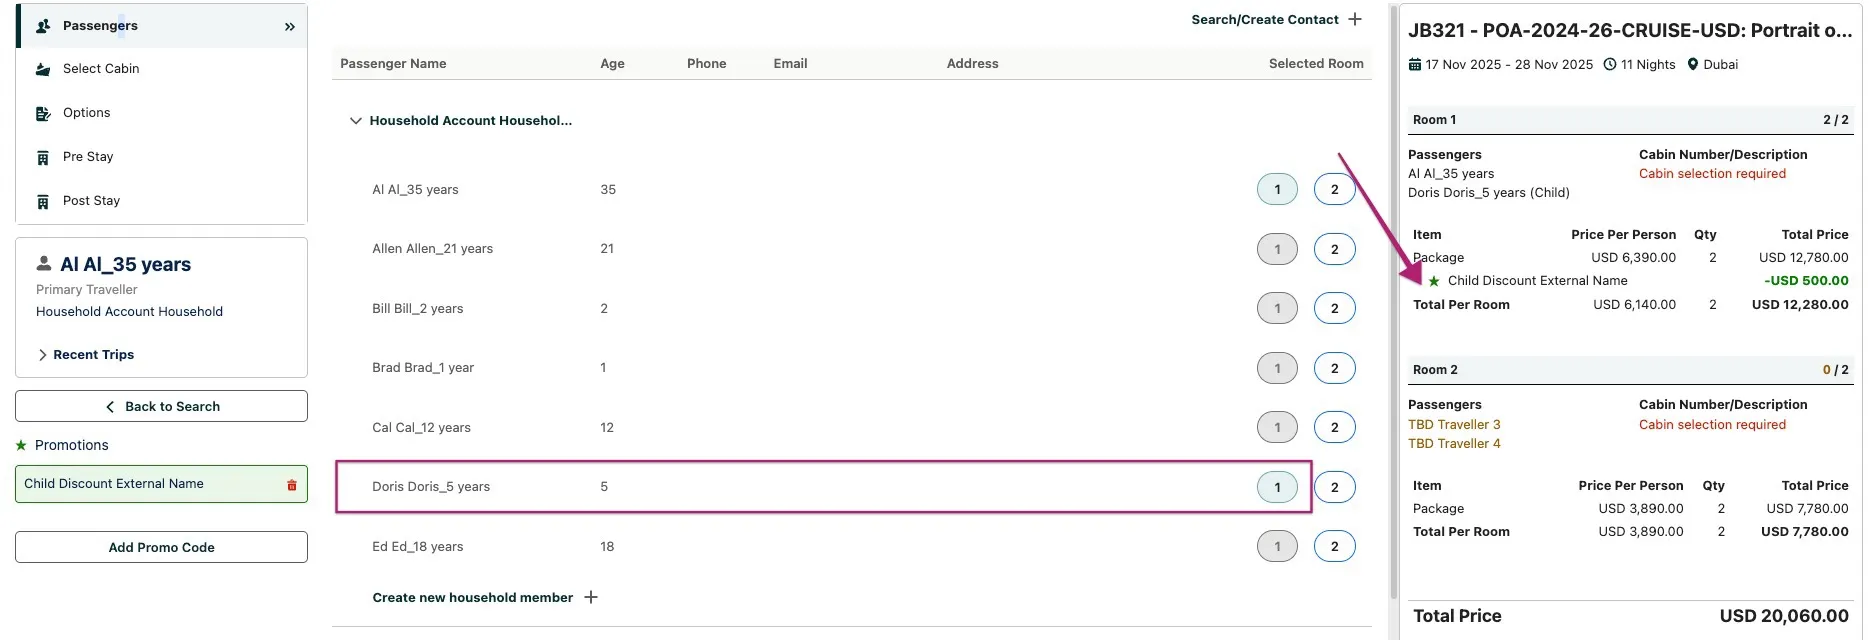1869x640 pixels.
Task: Click the Add Promo Code button
Action: [161, 547]
